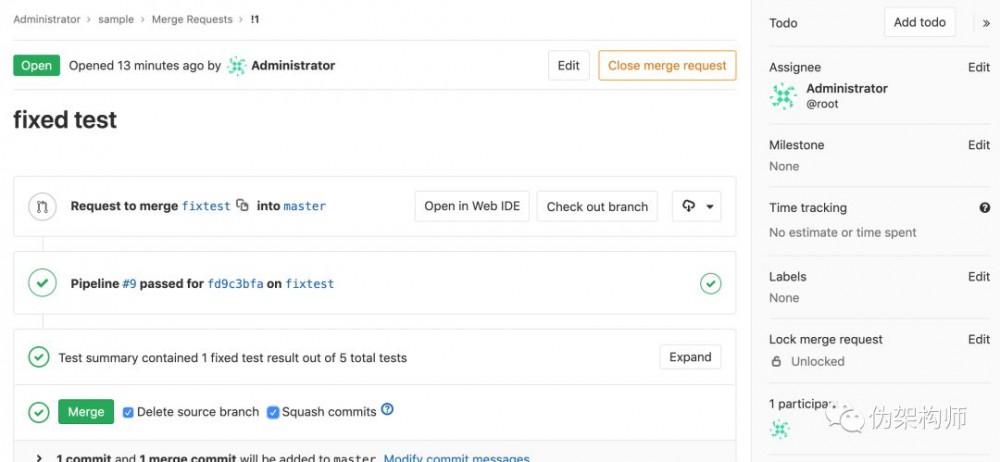Edit the Labels section in the sidebar

click(x=978, y=277)
